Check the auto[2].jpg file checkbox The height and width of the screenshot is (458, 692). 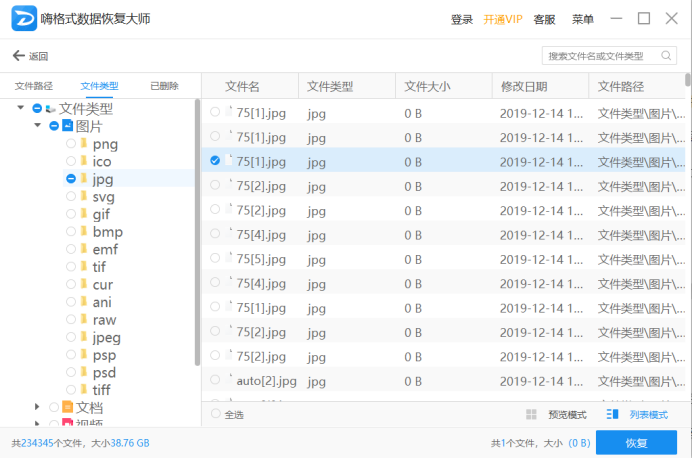(215, 379)
